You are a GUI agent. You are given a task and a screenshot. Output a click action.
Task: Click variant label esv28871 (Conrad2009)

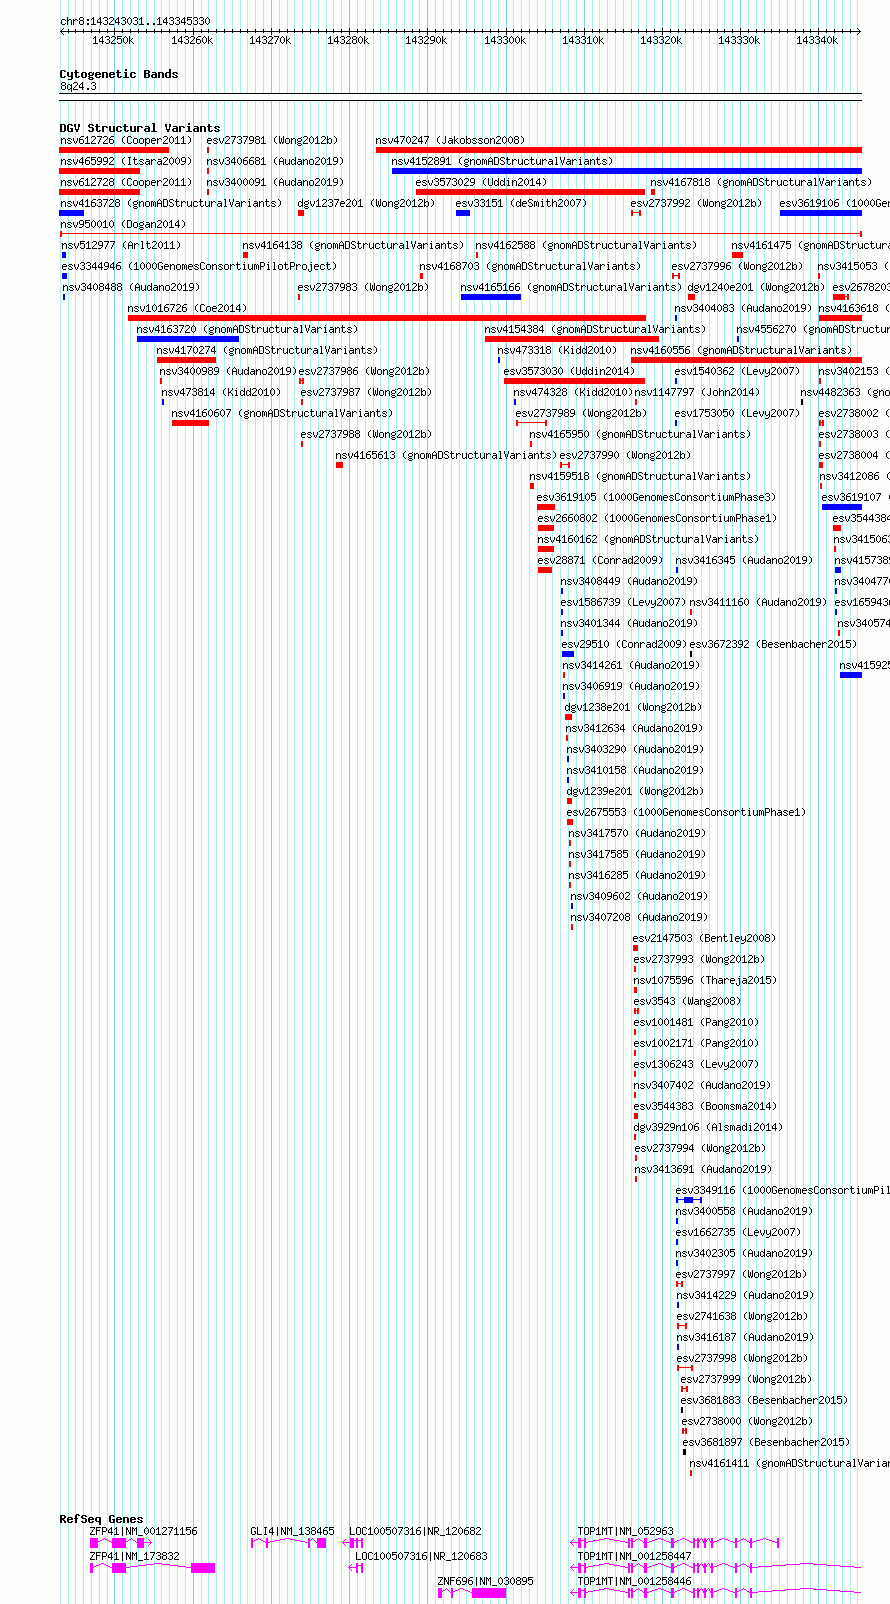click(x=600, y=560)
